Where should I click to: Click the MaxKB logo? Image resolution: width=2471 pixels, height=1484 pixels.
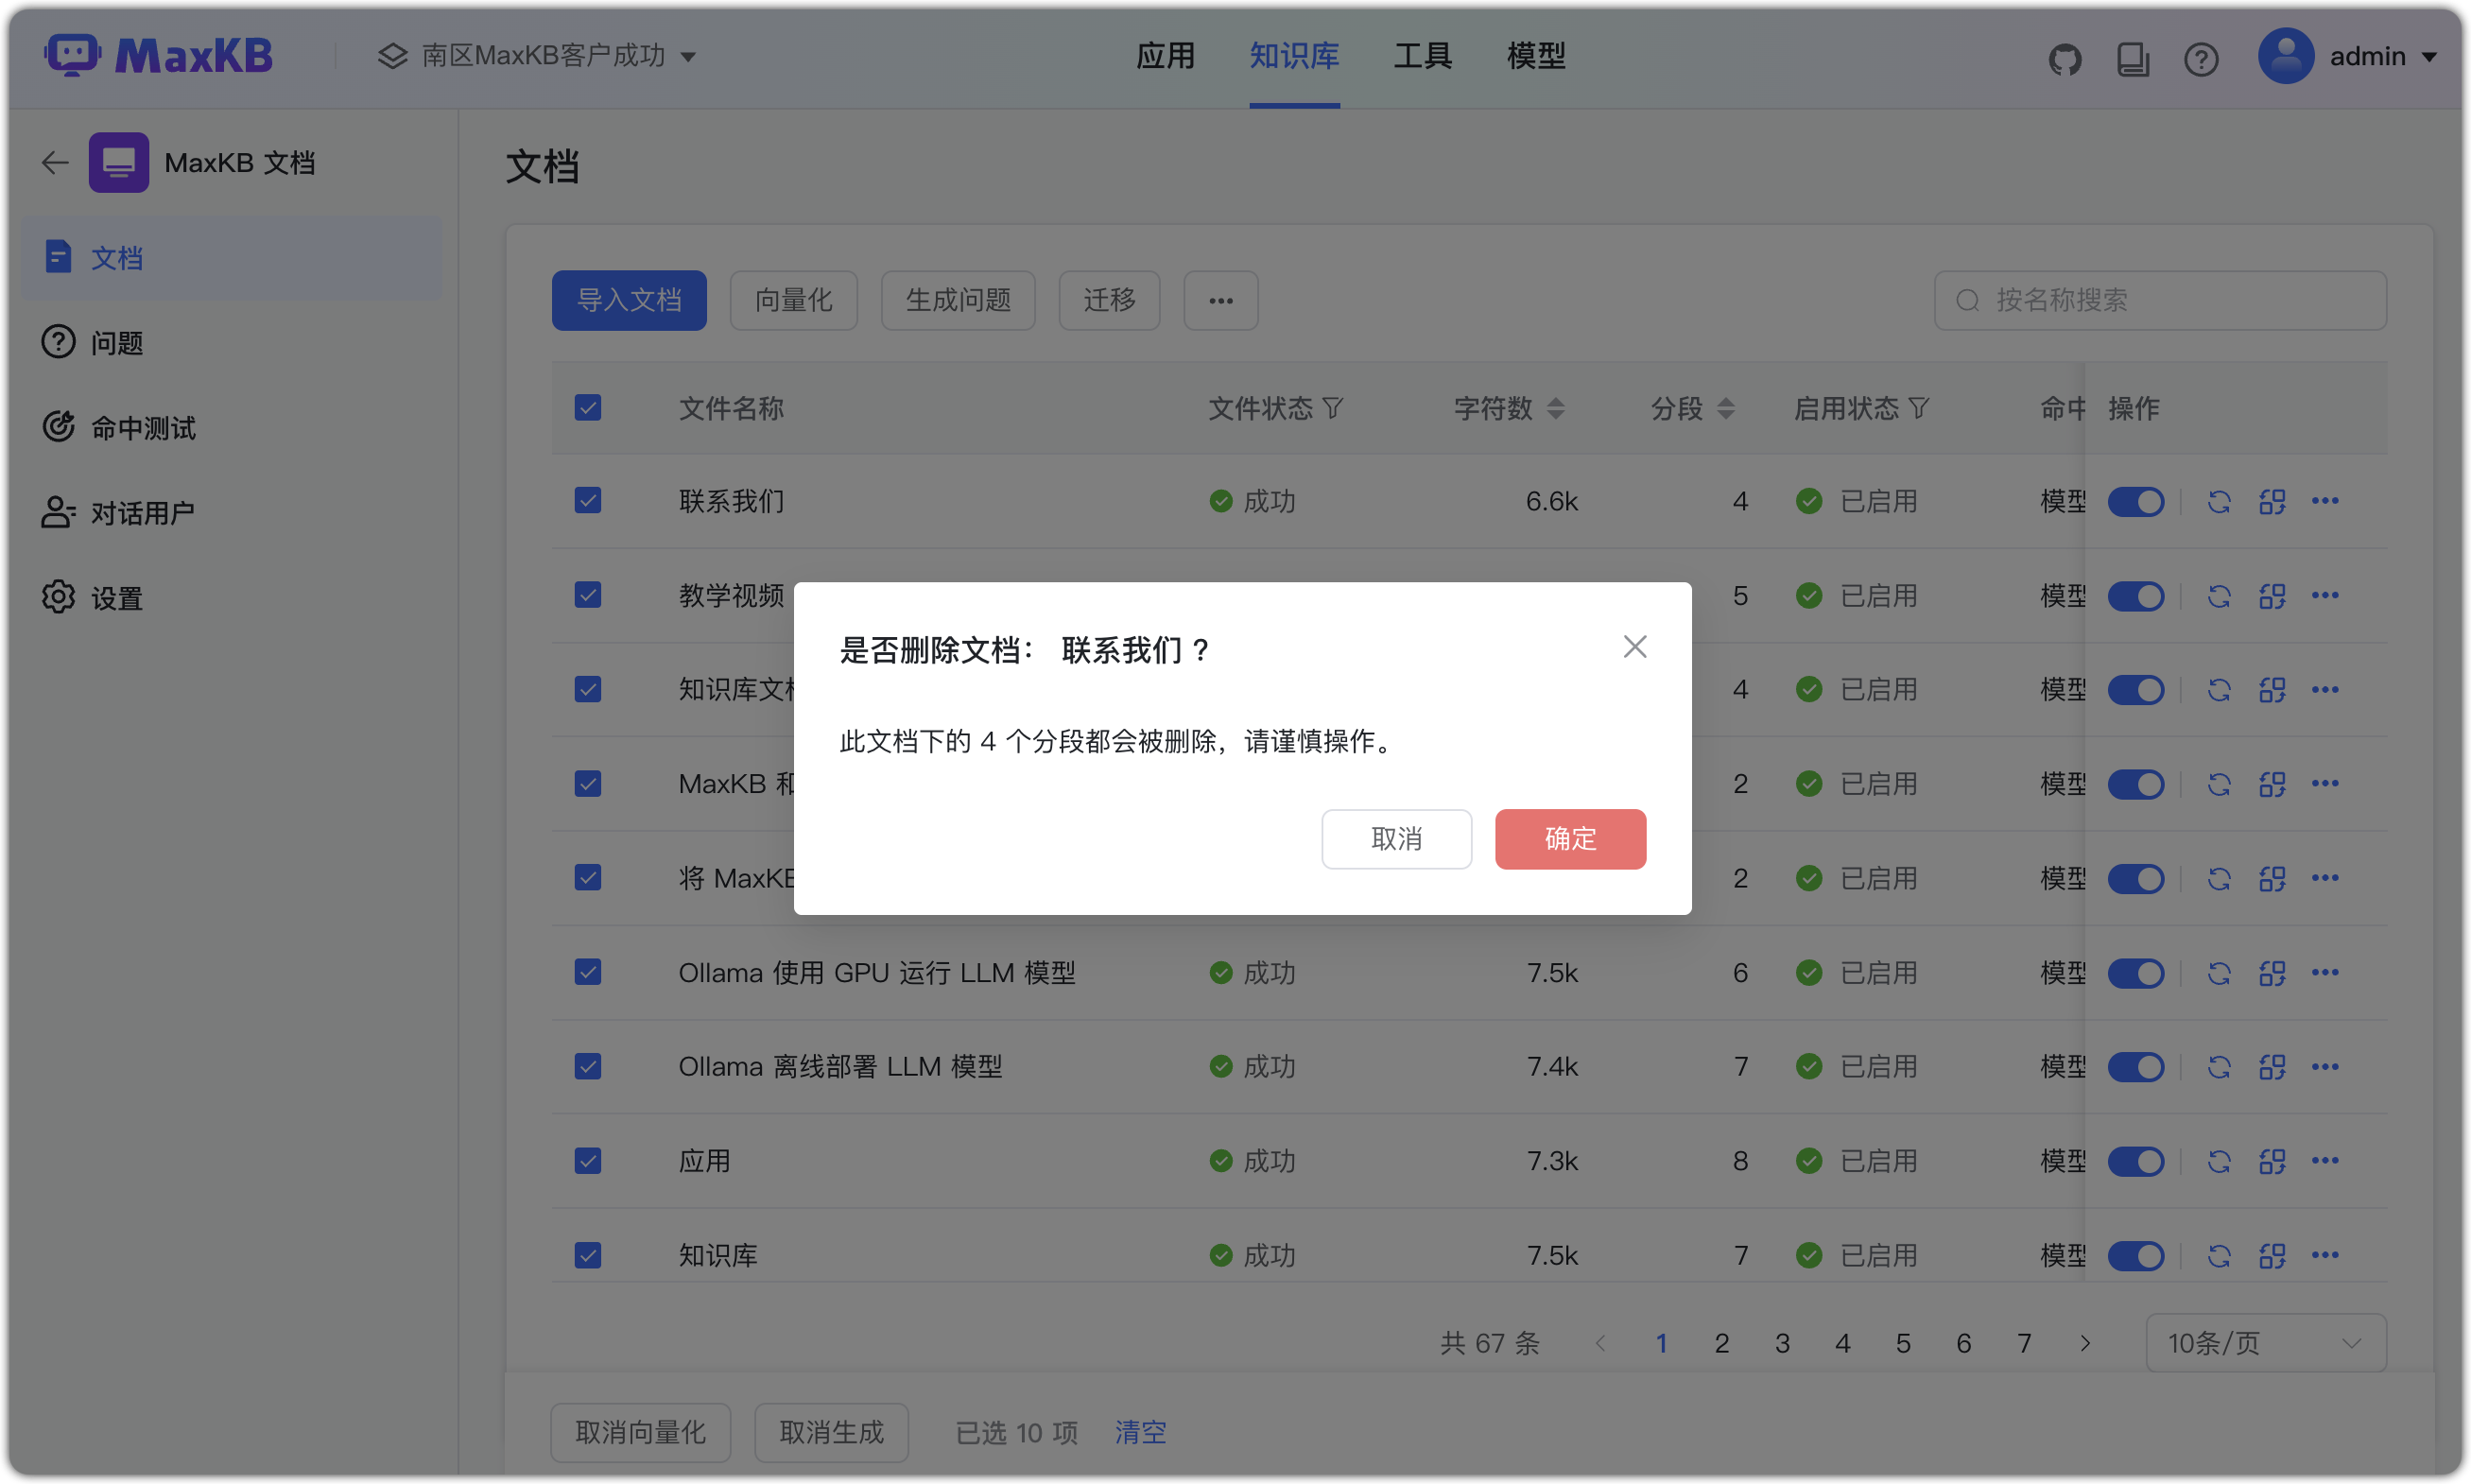tap(158, 55)
